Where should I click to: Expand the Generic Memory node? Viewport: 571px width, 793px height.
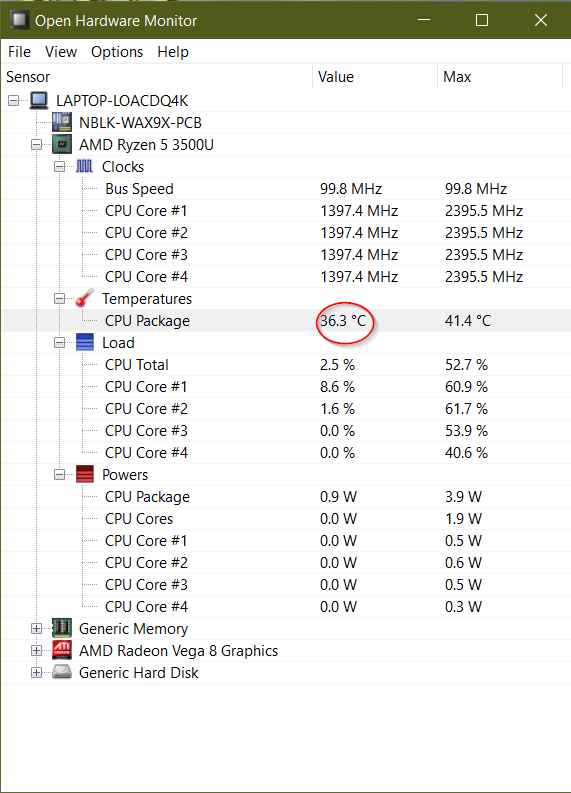coord(36,628)
